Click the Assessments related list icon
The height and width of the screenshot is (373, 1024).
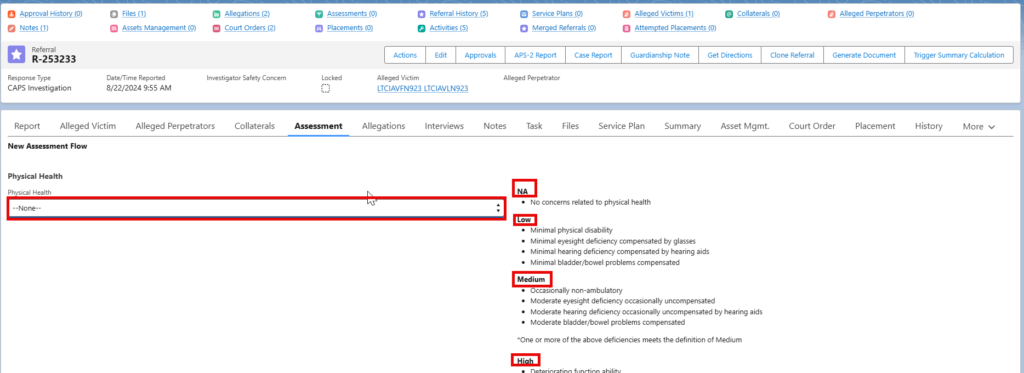click(x=319, y=14)
